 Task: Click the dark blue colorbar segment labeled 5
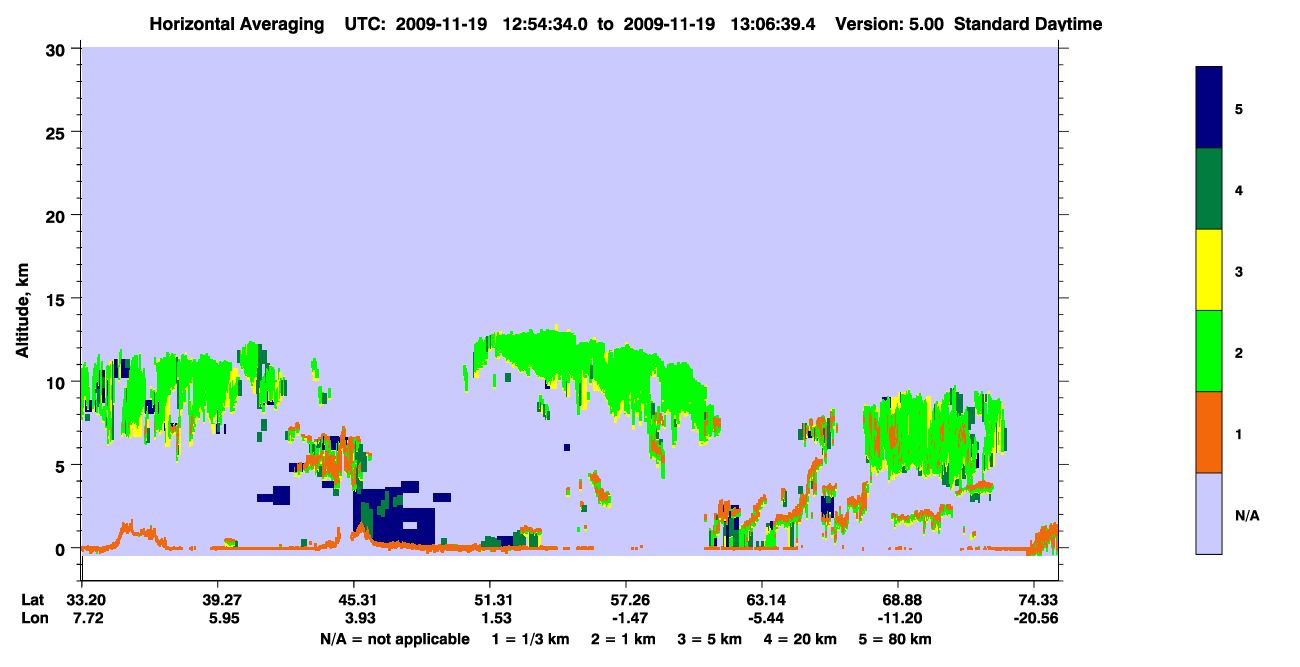(x=1209, y=108)
